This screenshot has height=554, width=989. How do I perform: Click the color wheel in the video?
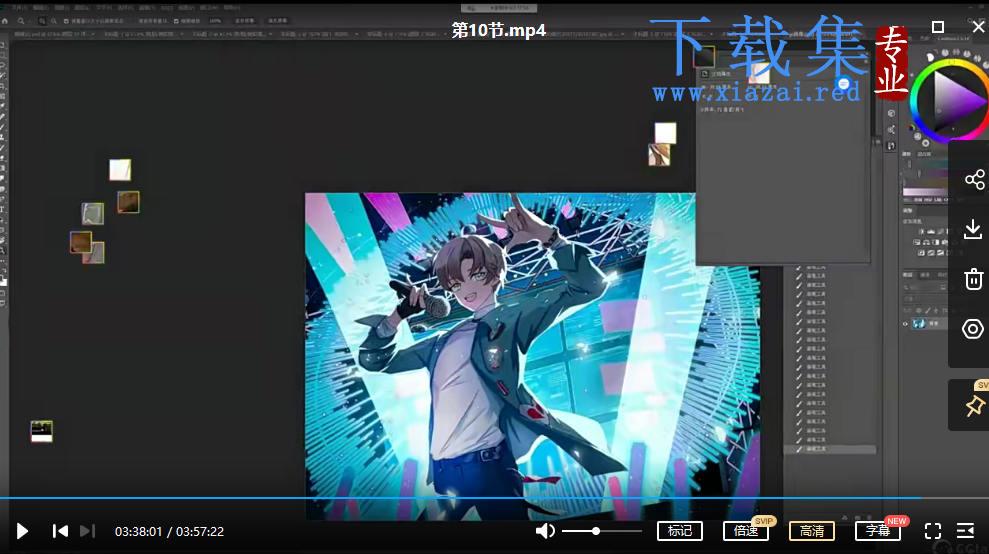coord(951,101)
